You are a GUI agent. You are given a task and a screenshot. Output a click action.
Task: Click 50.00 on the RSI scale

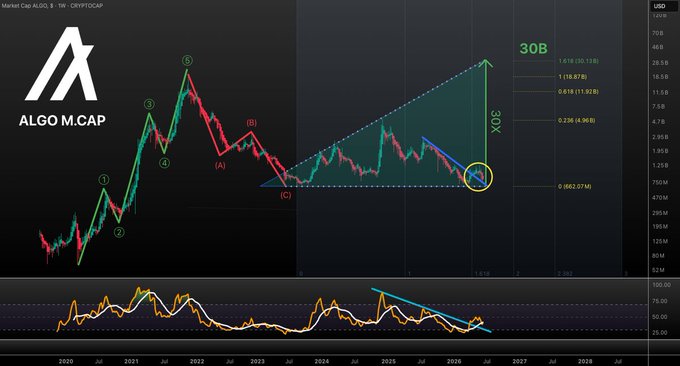point(660,317)
